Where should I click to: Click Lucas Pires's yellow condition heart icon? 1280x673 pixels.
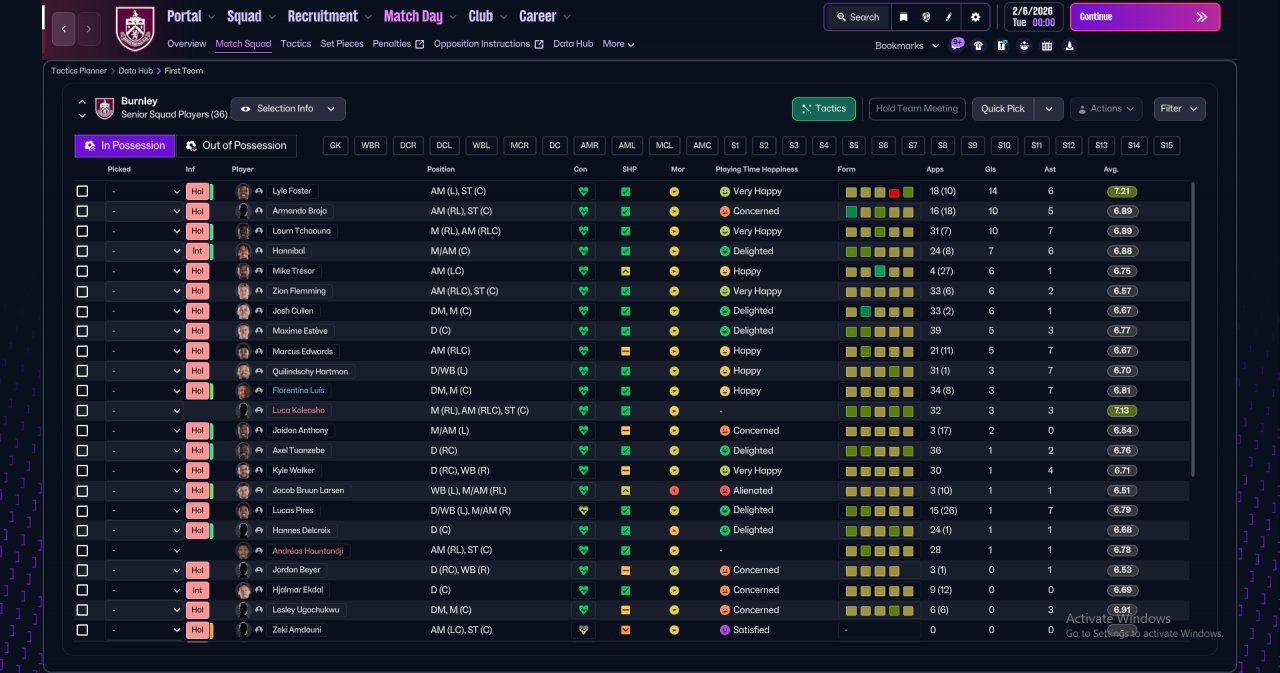(584, 510)
